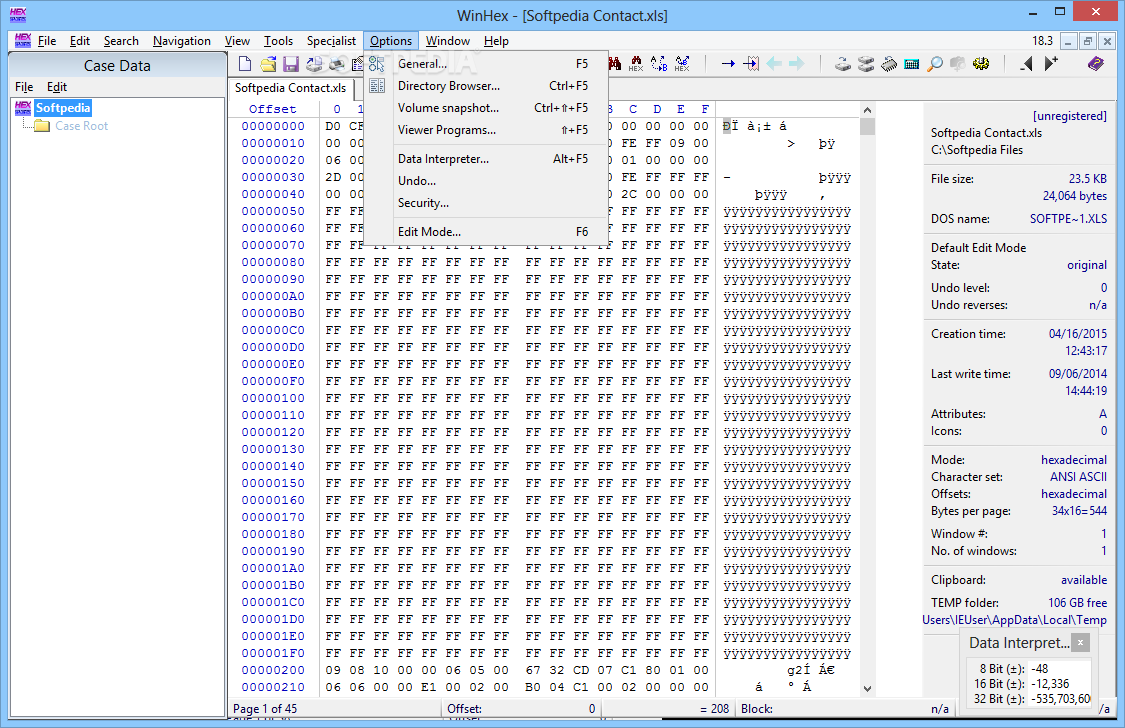Open the purple Help book icon
1125x728 pixels.
1096,64
